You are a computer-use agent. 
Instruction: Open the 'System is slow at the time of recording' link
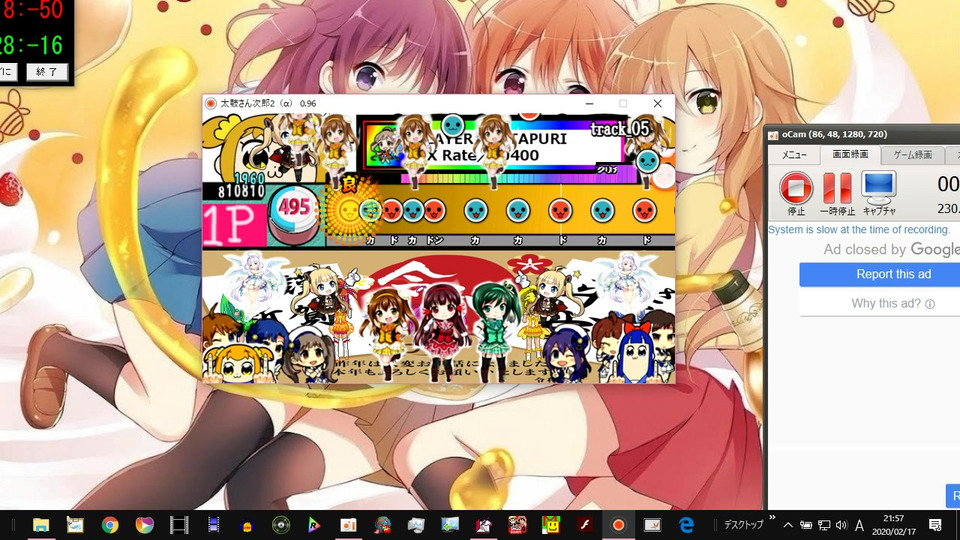click(x=859, y=230)
